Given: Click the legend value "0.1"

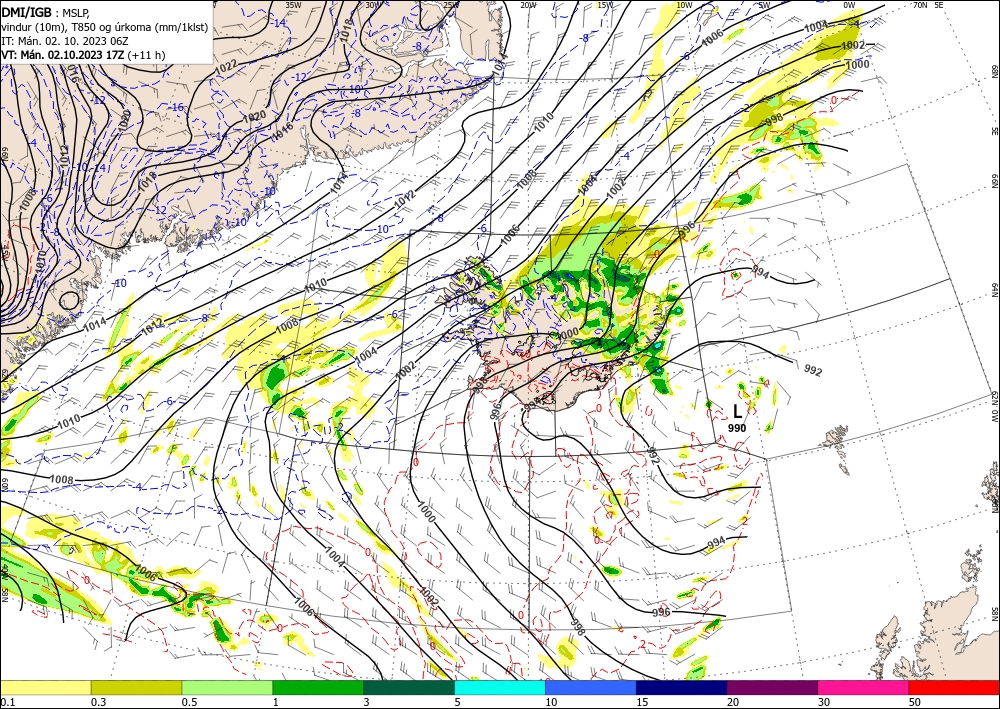Looking at the screenshot, I should pos(7,702).
